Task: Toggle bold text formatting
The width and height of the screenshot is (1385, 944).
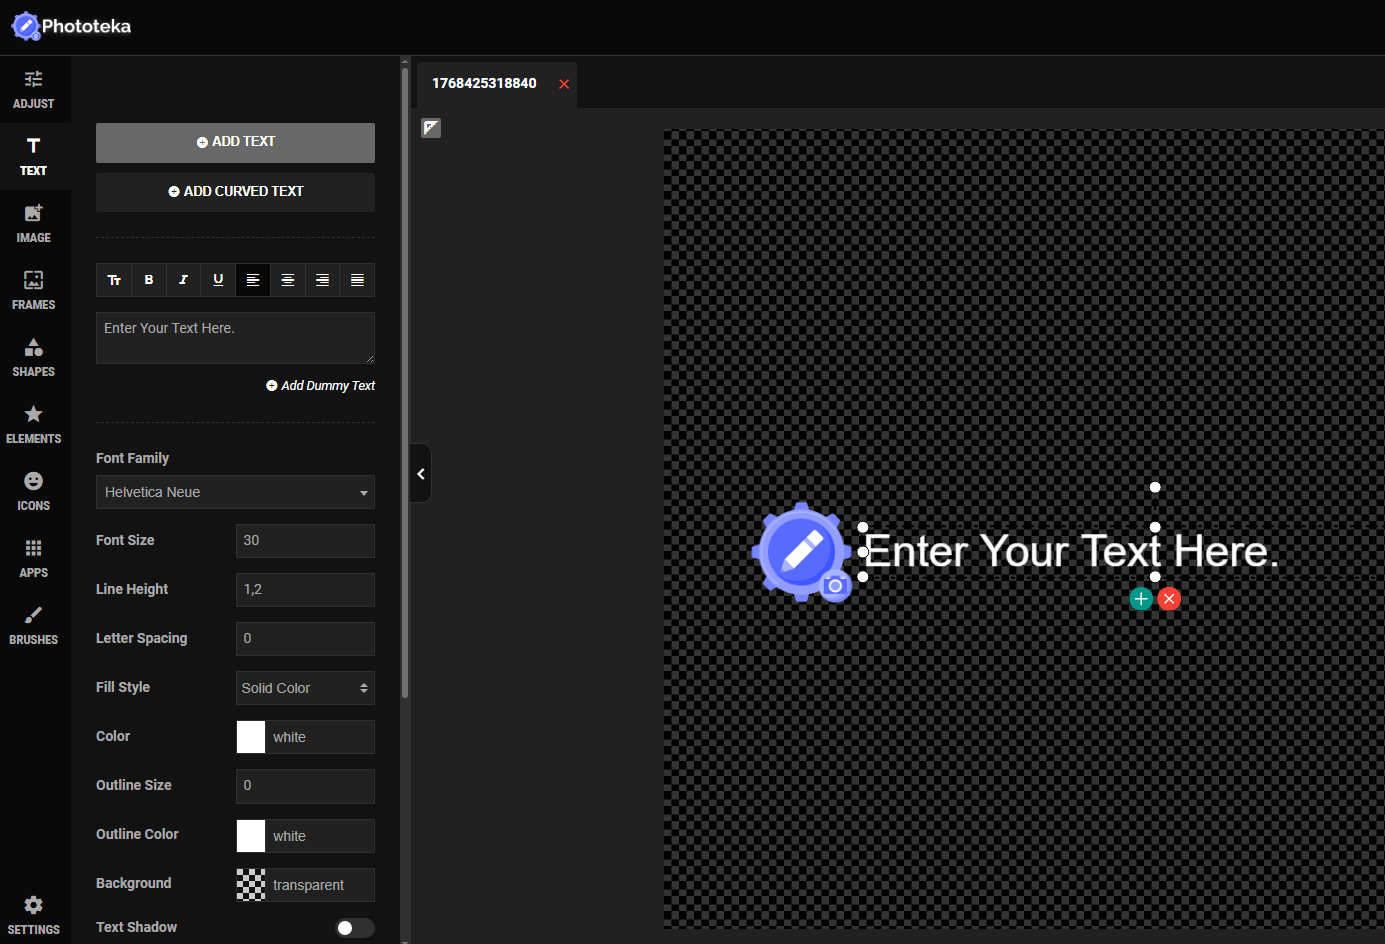Action: 149,280
